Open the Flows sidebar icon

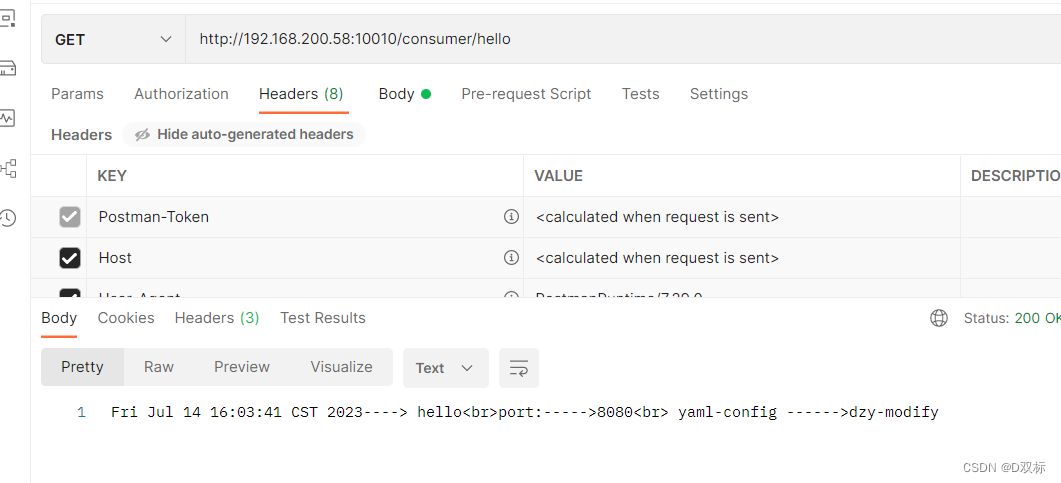point(8,168)
